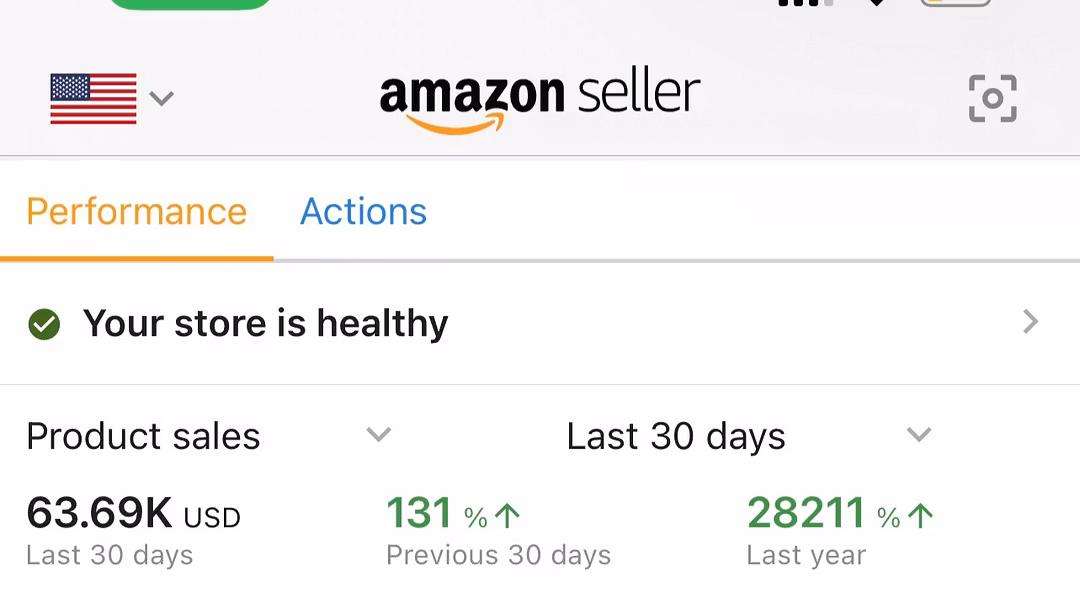1080x608 pixels.
Task: Click the up arrow beside 131%
Action: point(508,516)
